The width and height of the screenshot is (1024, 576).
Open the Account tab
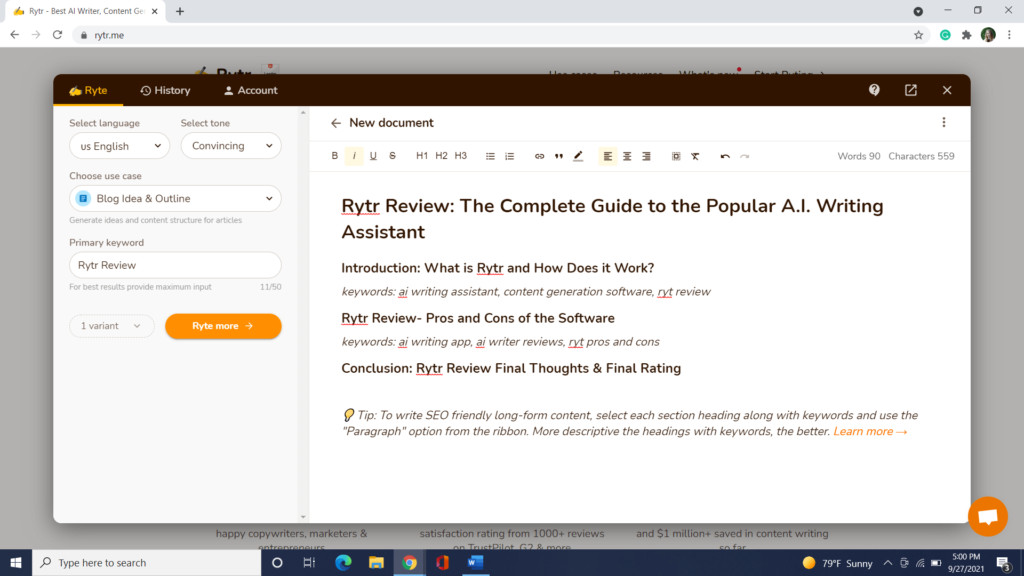coord(250,90)
